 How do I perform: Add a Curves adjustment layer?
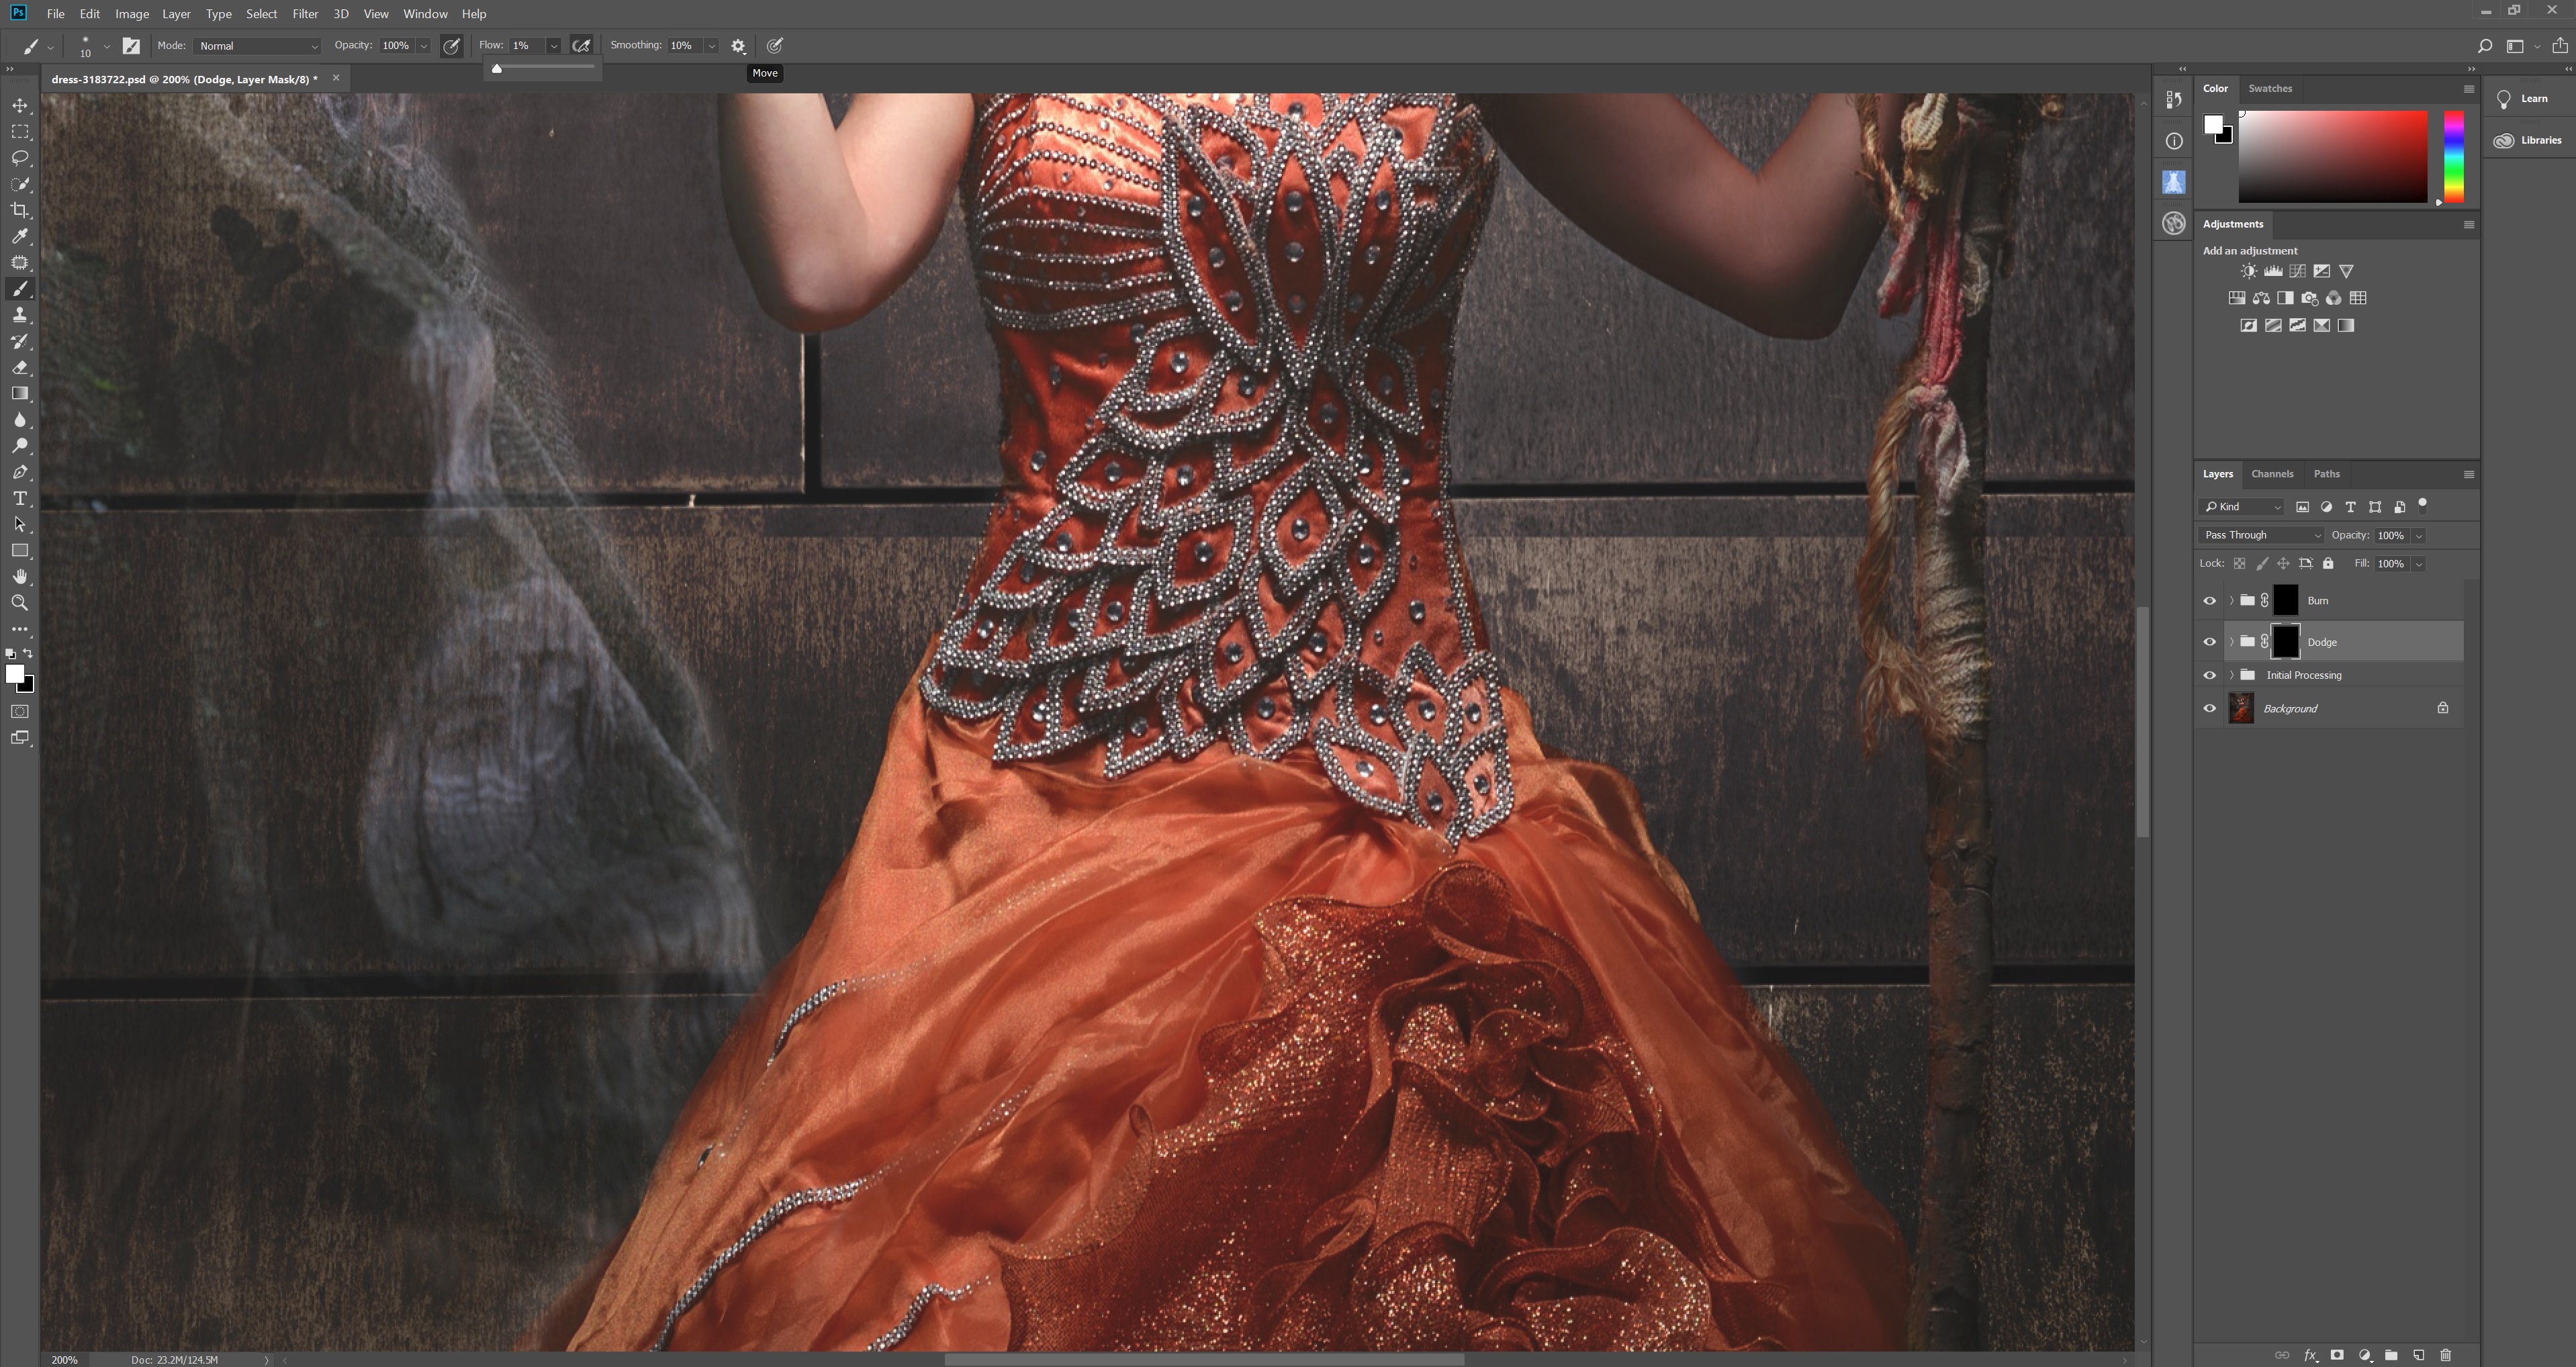[x=2297, y=270]
